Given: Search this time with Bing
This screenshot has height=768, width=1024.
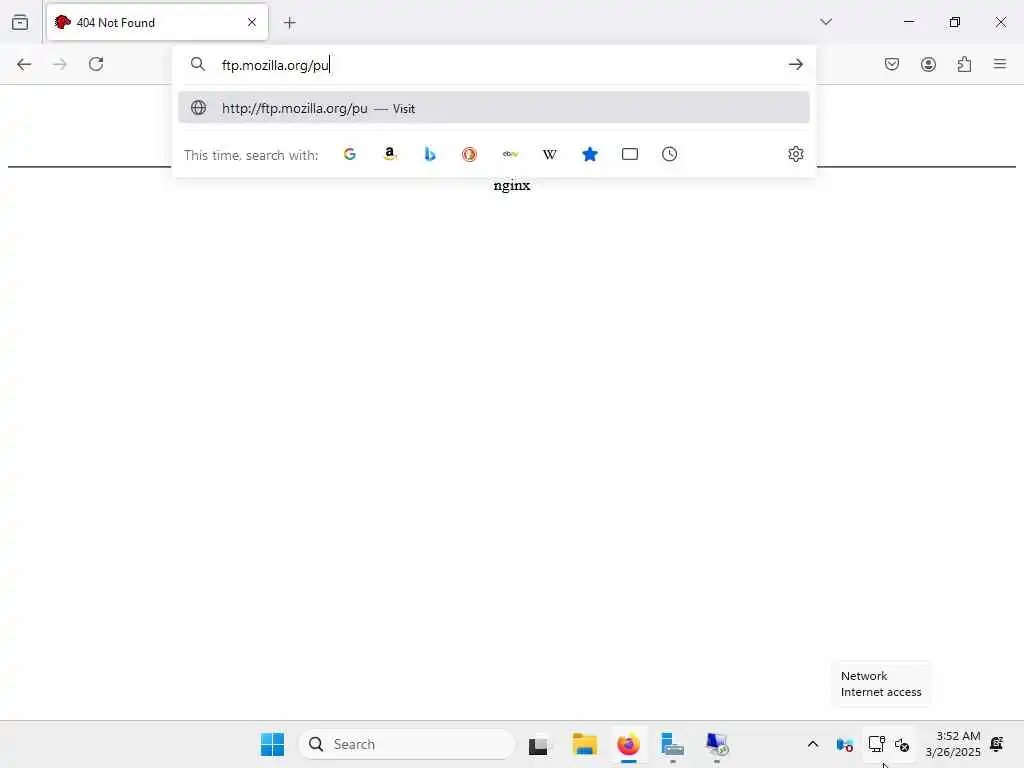Looking at the screenshot, I should (430, 154).
